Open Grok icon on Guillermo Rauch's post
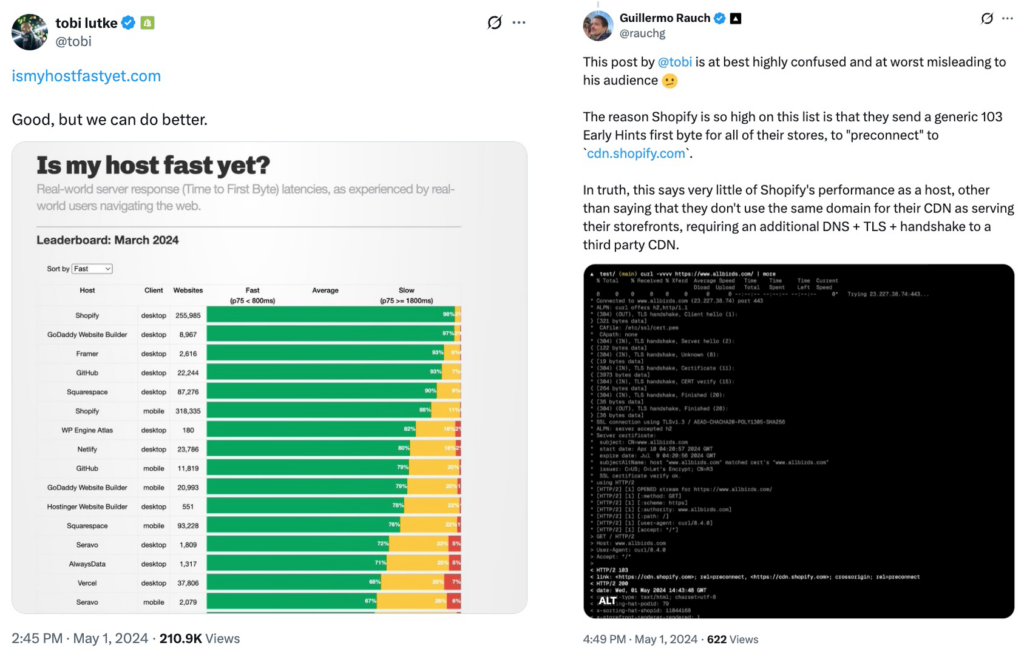 987,18
